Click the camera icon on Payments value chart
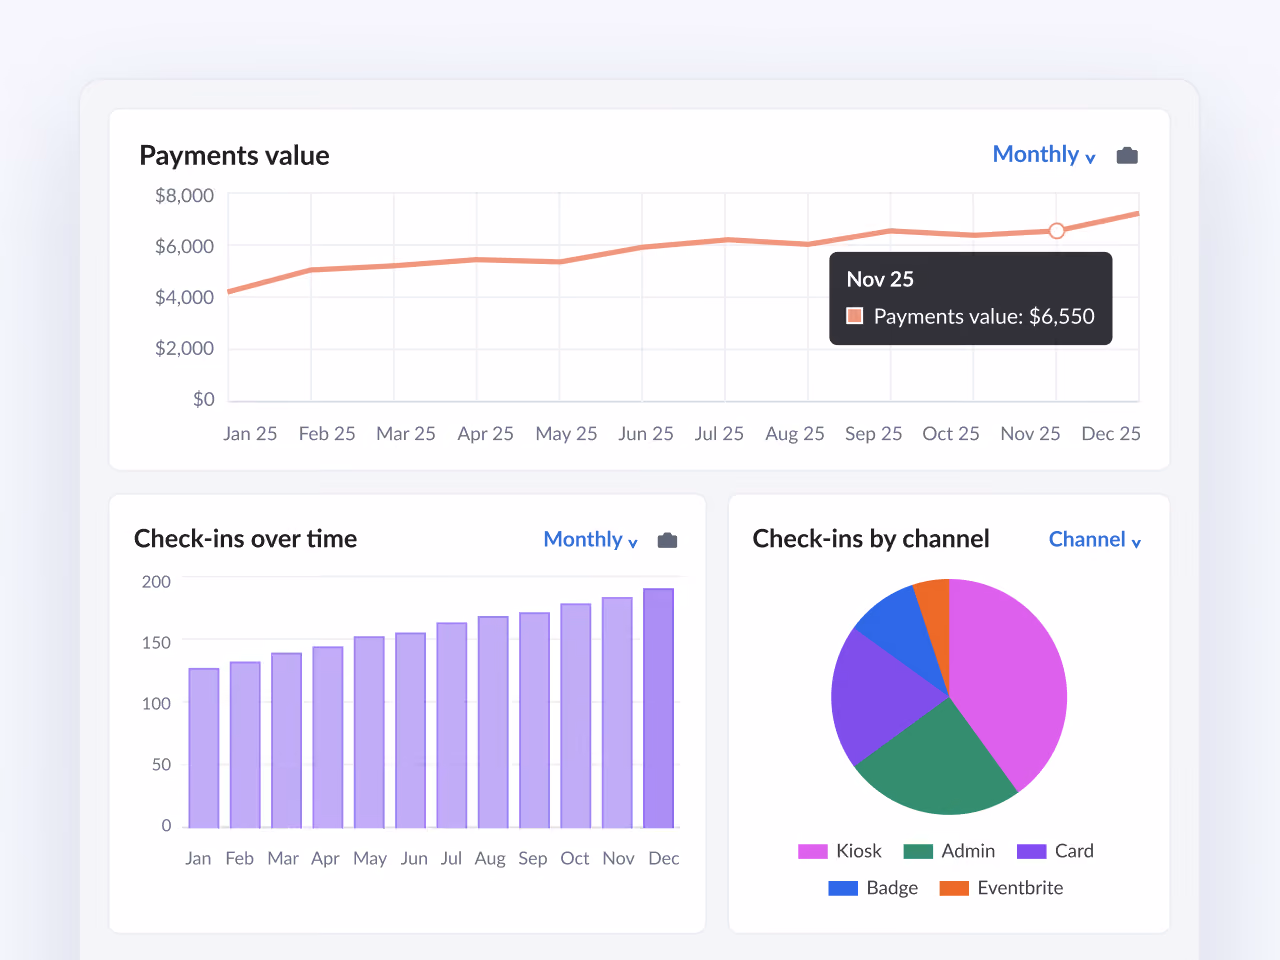This screenshot has width=1280, height=960. tap(1127, 155)
